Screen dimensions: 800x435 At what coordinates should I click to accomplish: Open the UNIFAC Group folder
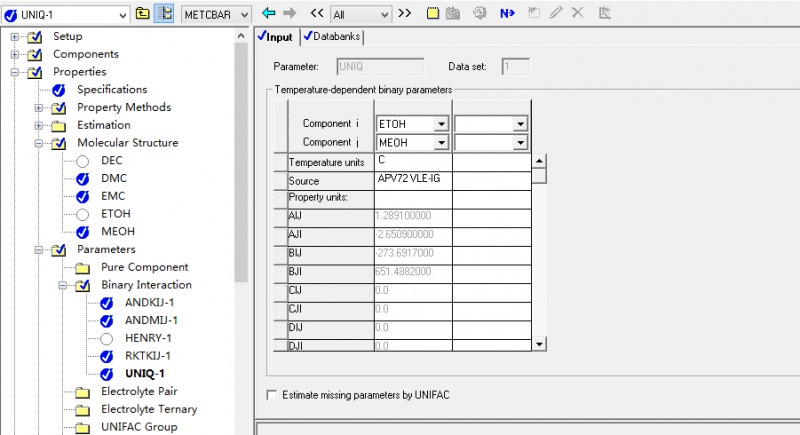click(x=139, y=427)
